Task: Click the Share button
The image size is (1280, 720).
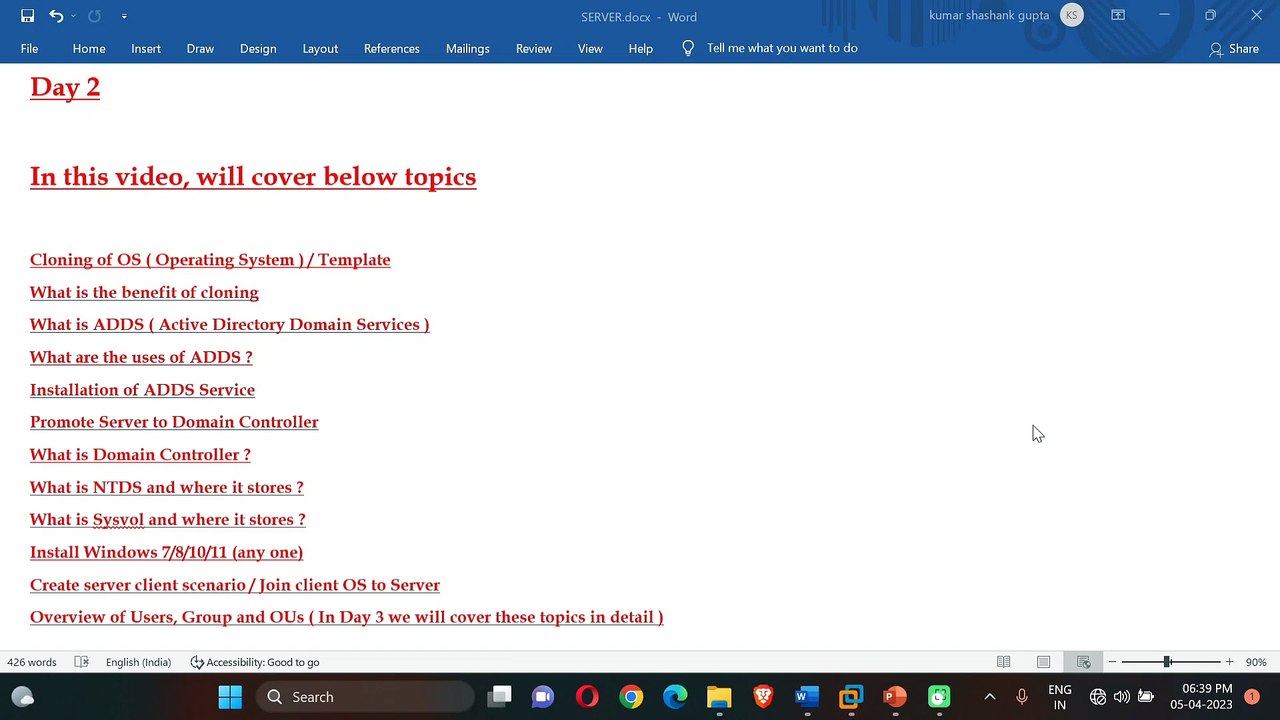Action: coord(1234,48)
